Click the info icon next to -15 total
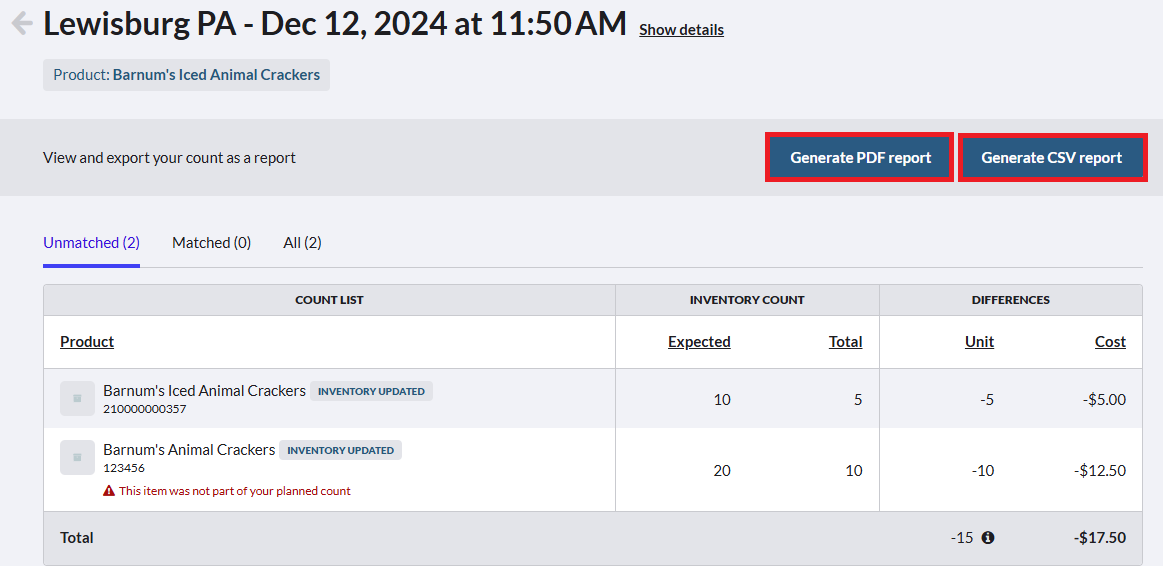Screen dimensions: 1163x566 tap(988, 538)
